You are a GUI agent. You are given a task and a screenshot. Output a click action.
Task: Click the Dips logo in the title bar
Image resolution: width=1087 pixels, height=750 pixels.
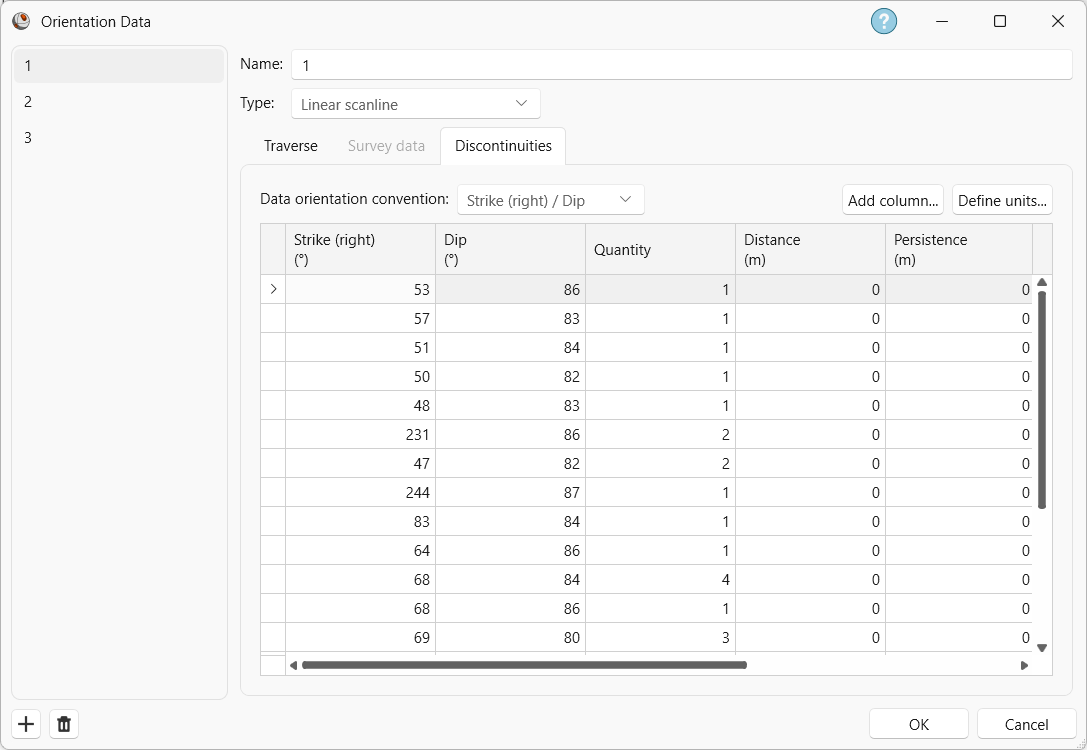point(21,21)
